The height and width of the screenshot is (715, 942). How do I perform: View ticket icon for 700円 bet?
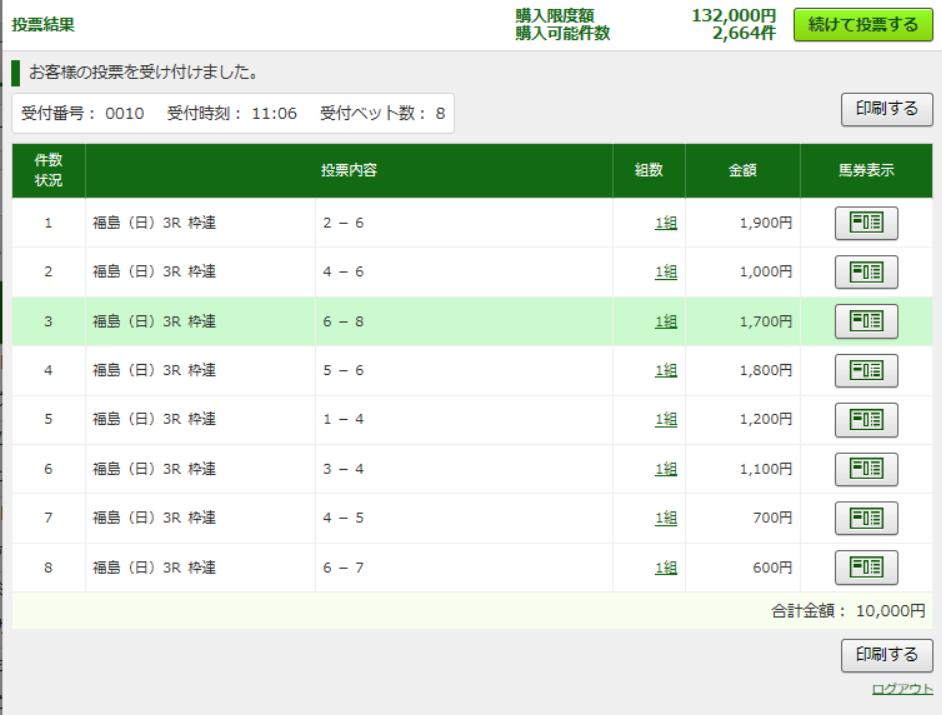[x=866, y=518]
